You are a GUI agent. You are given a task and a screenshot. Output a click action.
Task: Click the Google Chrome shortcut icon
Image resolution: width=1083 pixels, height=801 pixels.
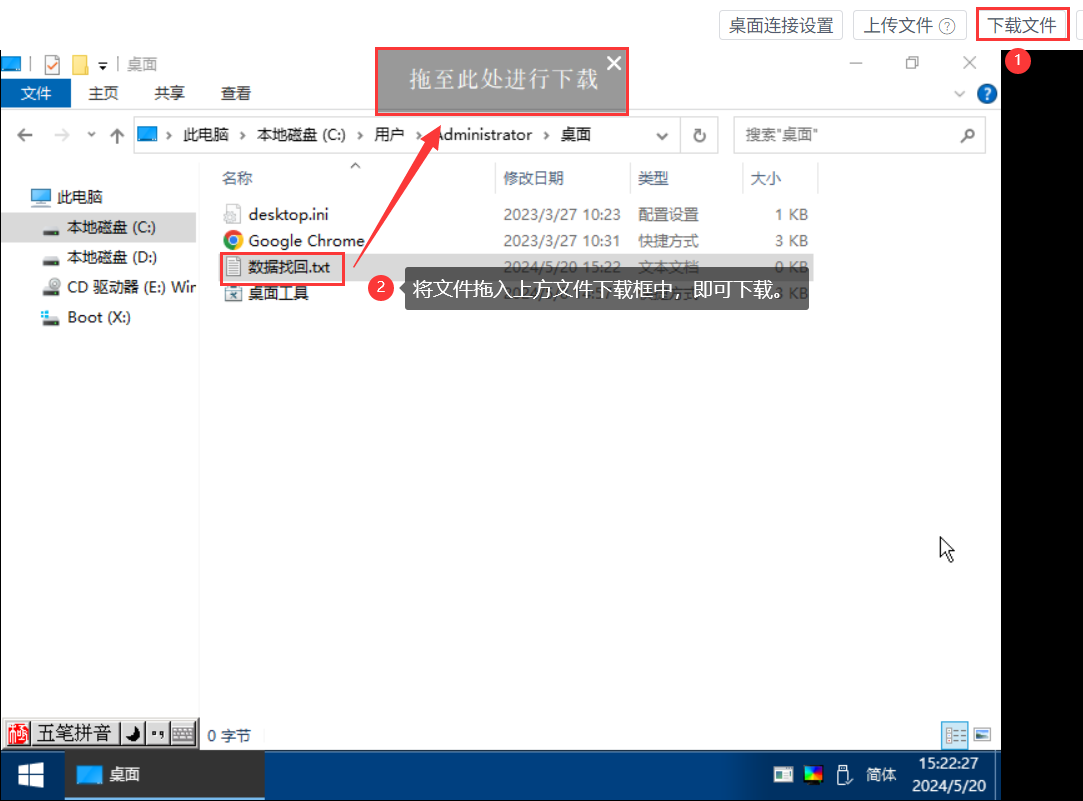[x=233, y=240]
